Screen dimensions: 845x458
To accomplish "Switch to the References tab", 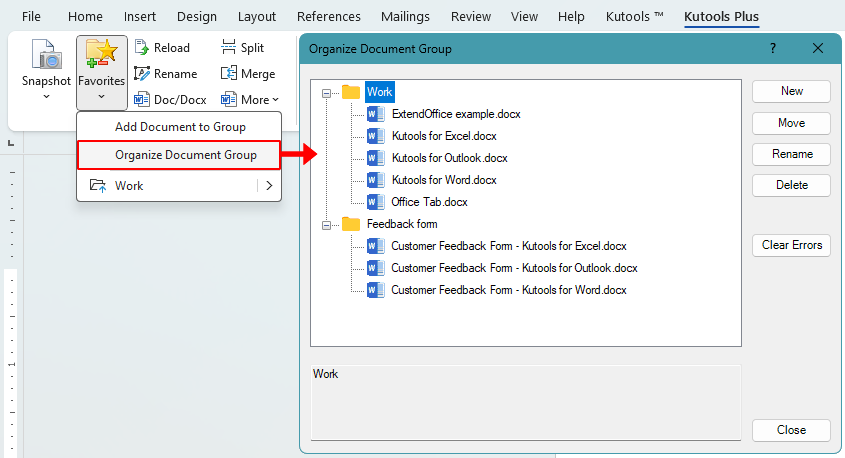I will pos(329,17).
